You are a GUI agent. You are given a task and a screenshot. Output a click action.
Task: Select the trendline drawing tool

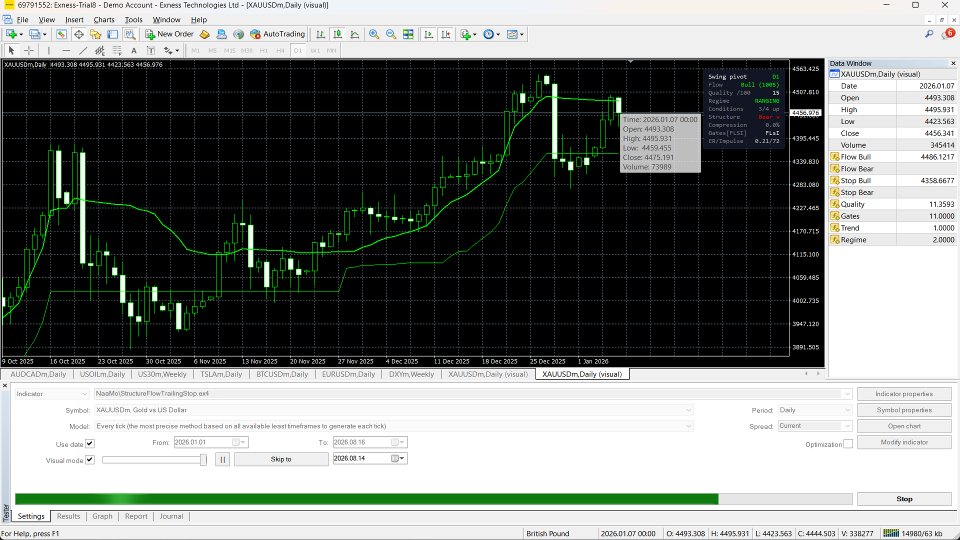(x=83, y=50)
